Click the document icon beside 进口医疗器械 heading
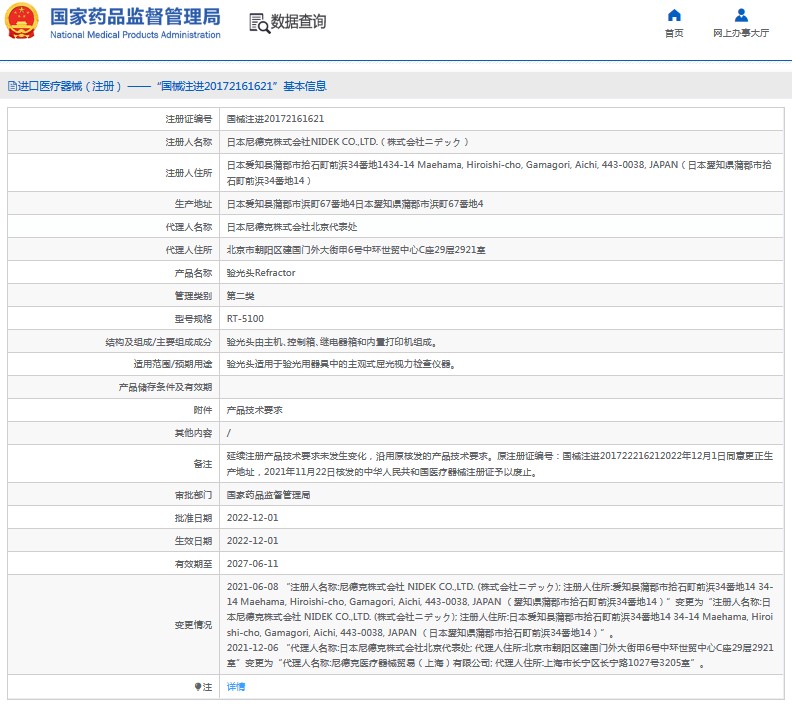Viewport: 792px width, 707px height. 11,86
